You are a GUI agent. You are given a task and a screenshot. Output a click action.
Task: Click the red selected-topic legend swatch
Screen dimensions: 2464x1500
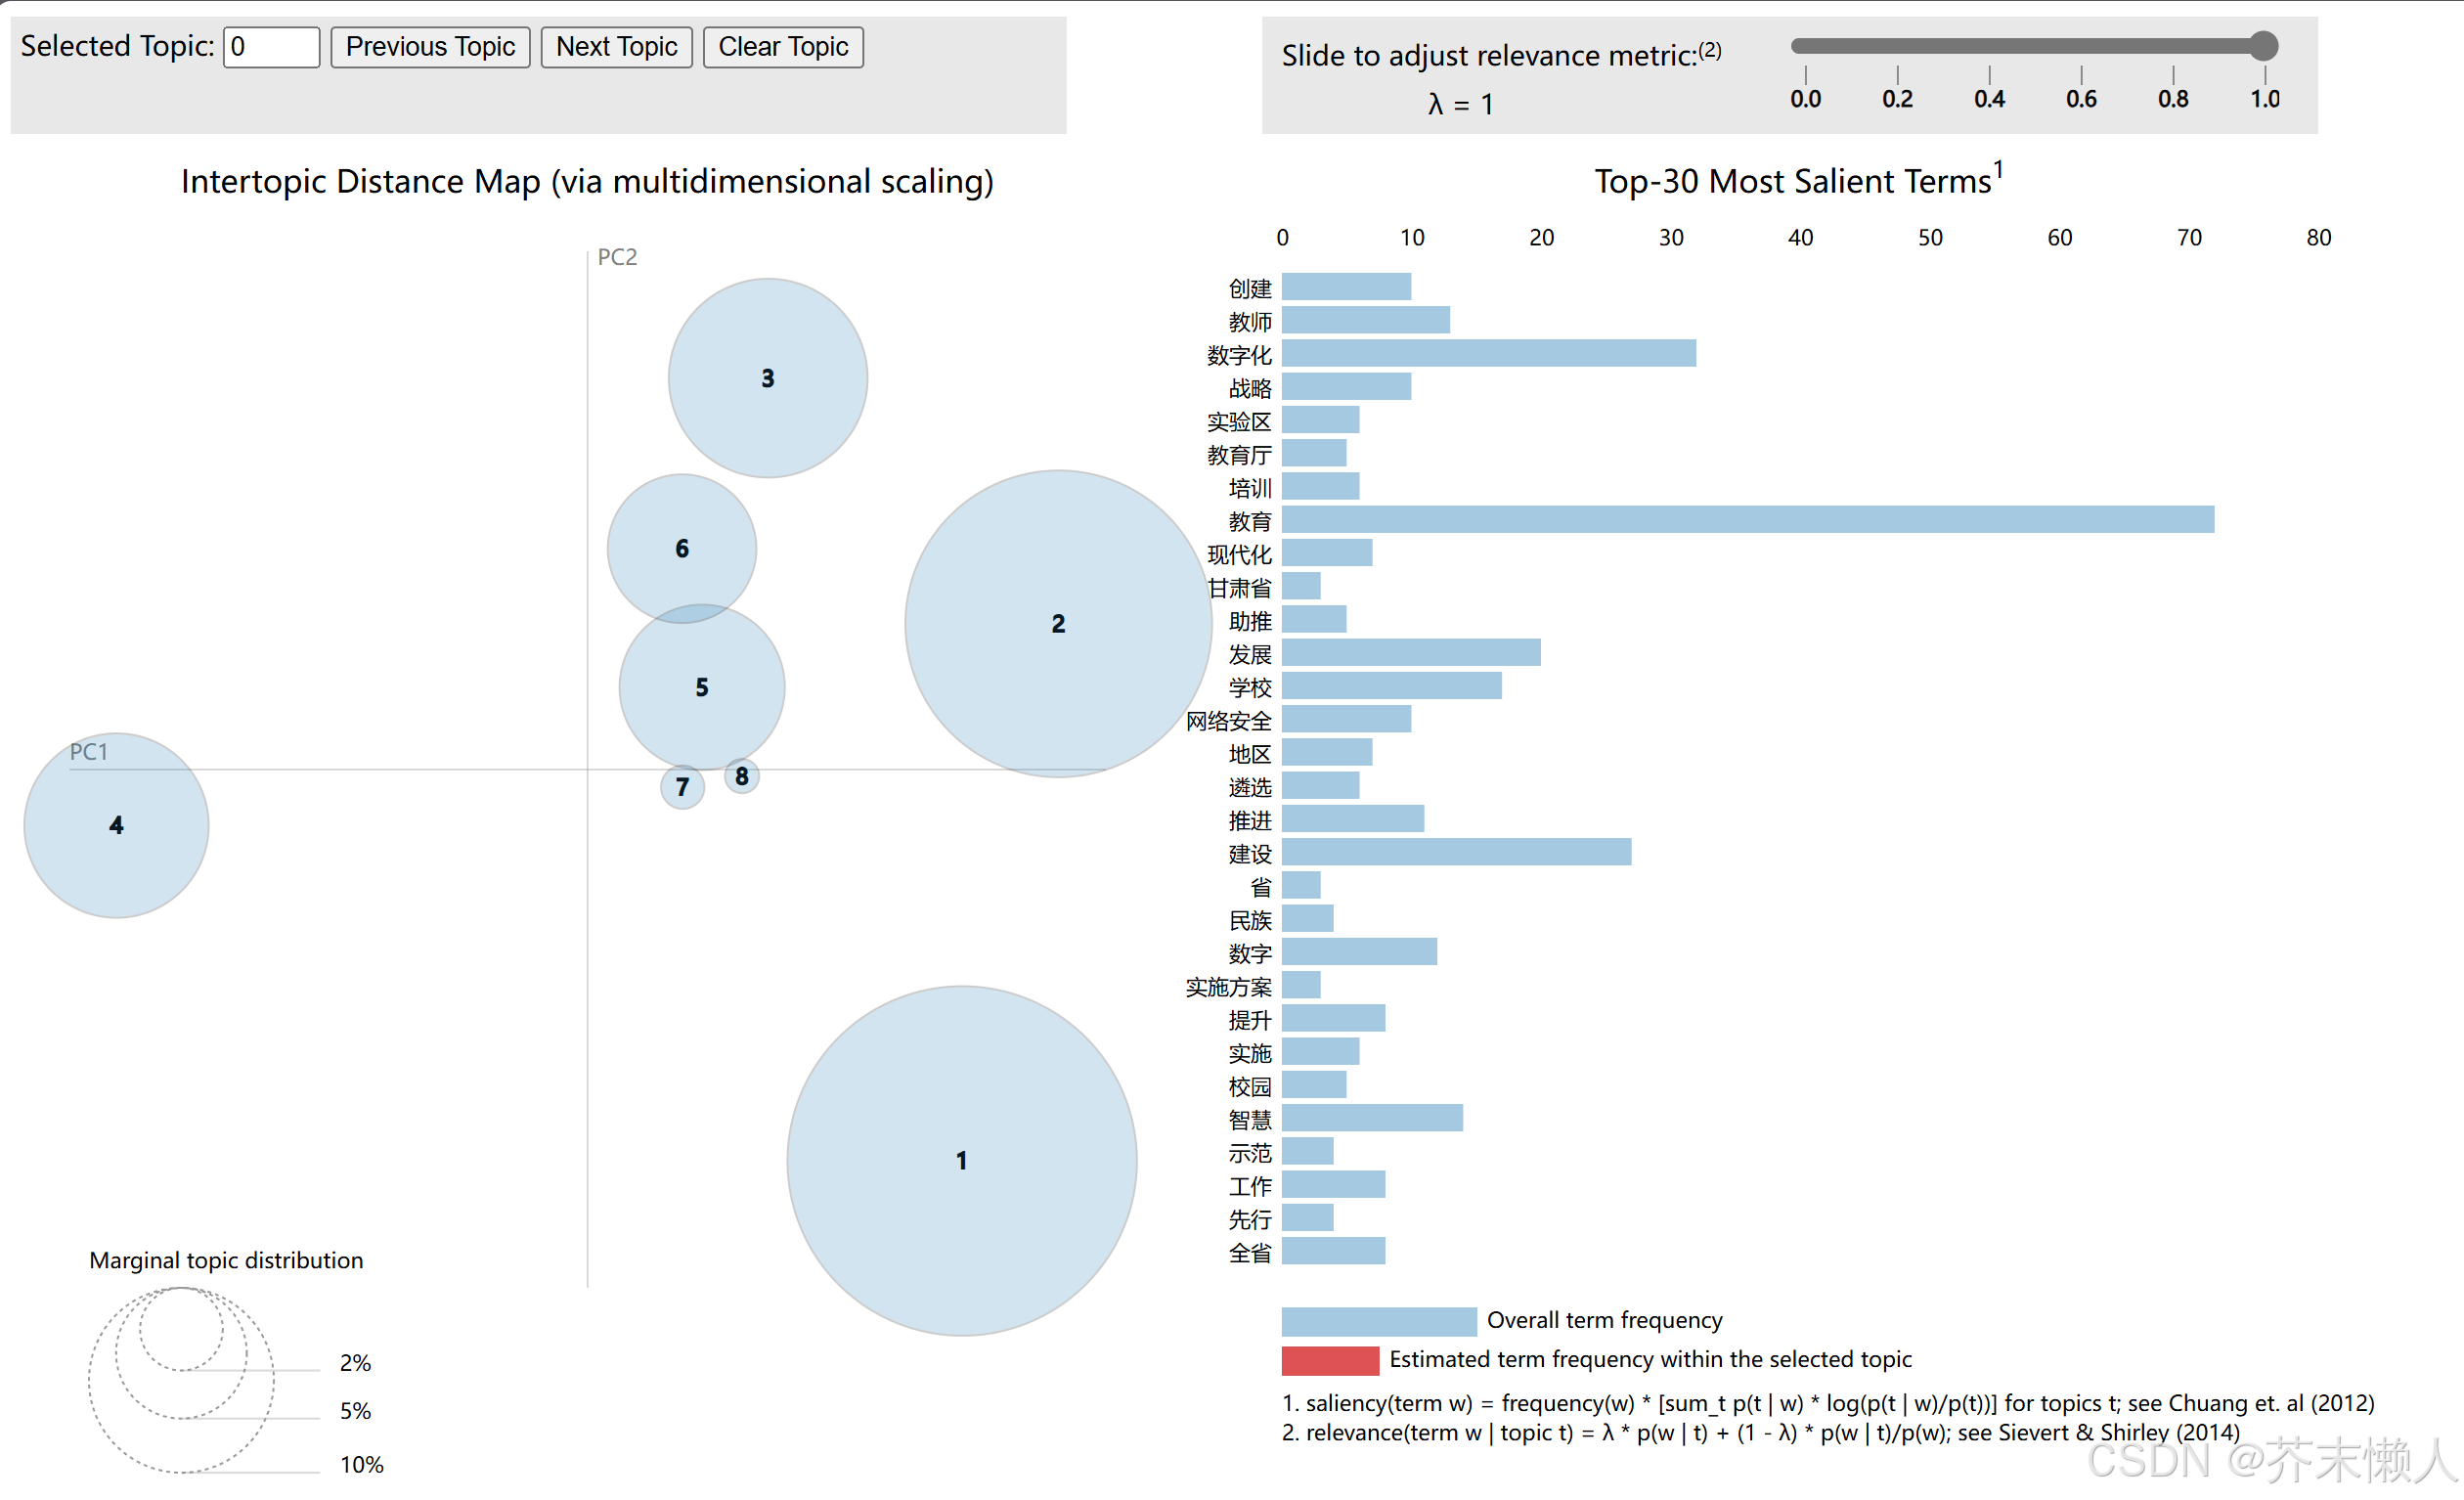pyautogui.click(x=1330, y=1360)
